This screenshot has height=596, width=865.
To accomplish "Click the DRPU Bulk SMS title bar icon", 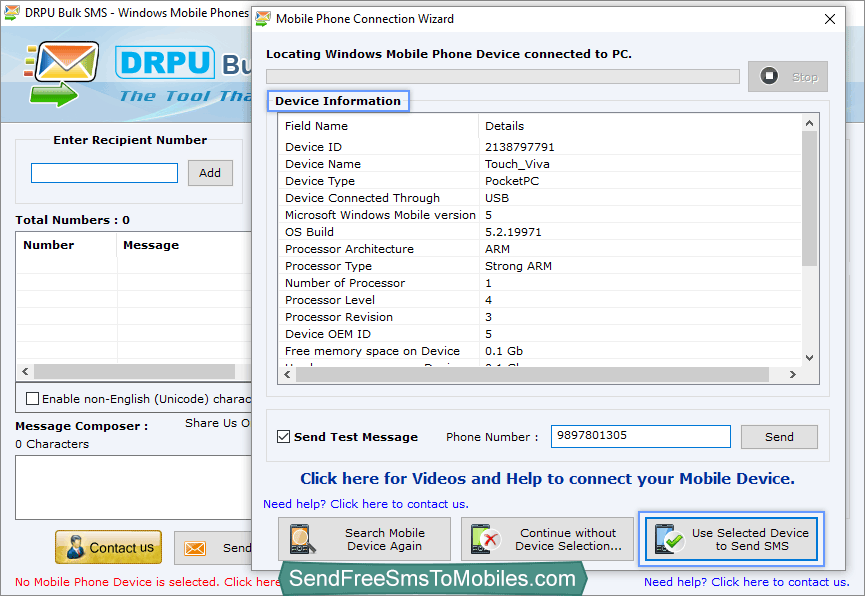I will [12, 13].
